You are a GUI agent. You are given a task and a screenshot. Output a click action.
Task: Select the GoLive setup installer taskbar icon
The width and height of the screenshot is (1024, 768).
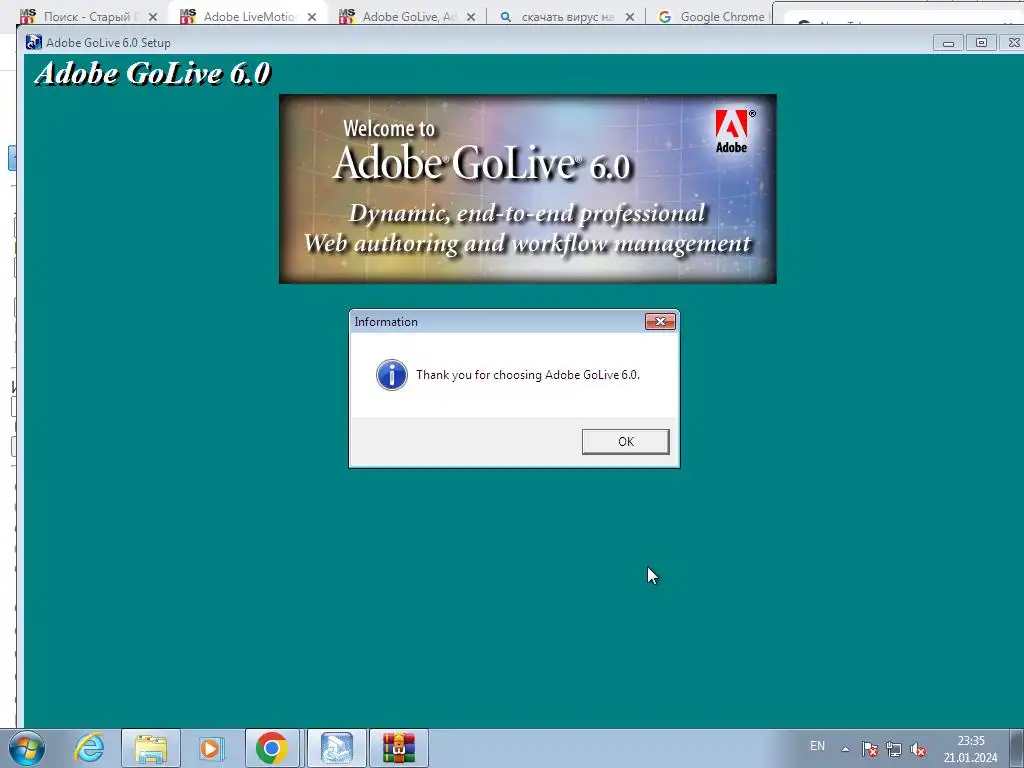tap(337, 748)
